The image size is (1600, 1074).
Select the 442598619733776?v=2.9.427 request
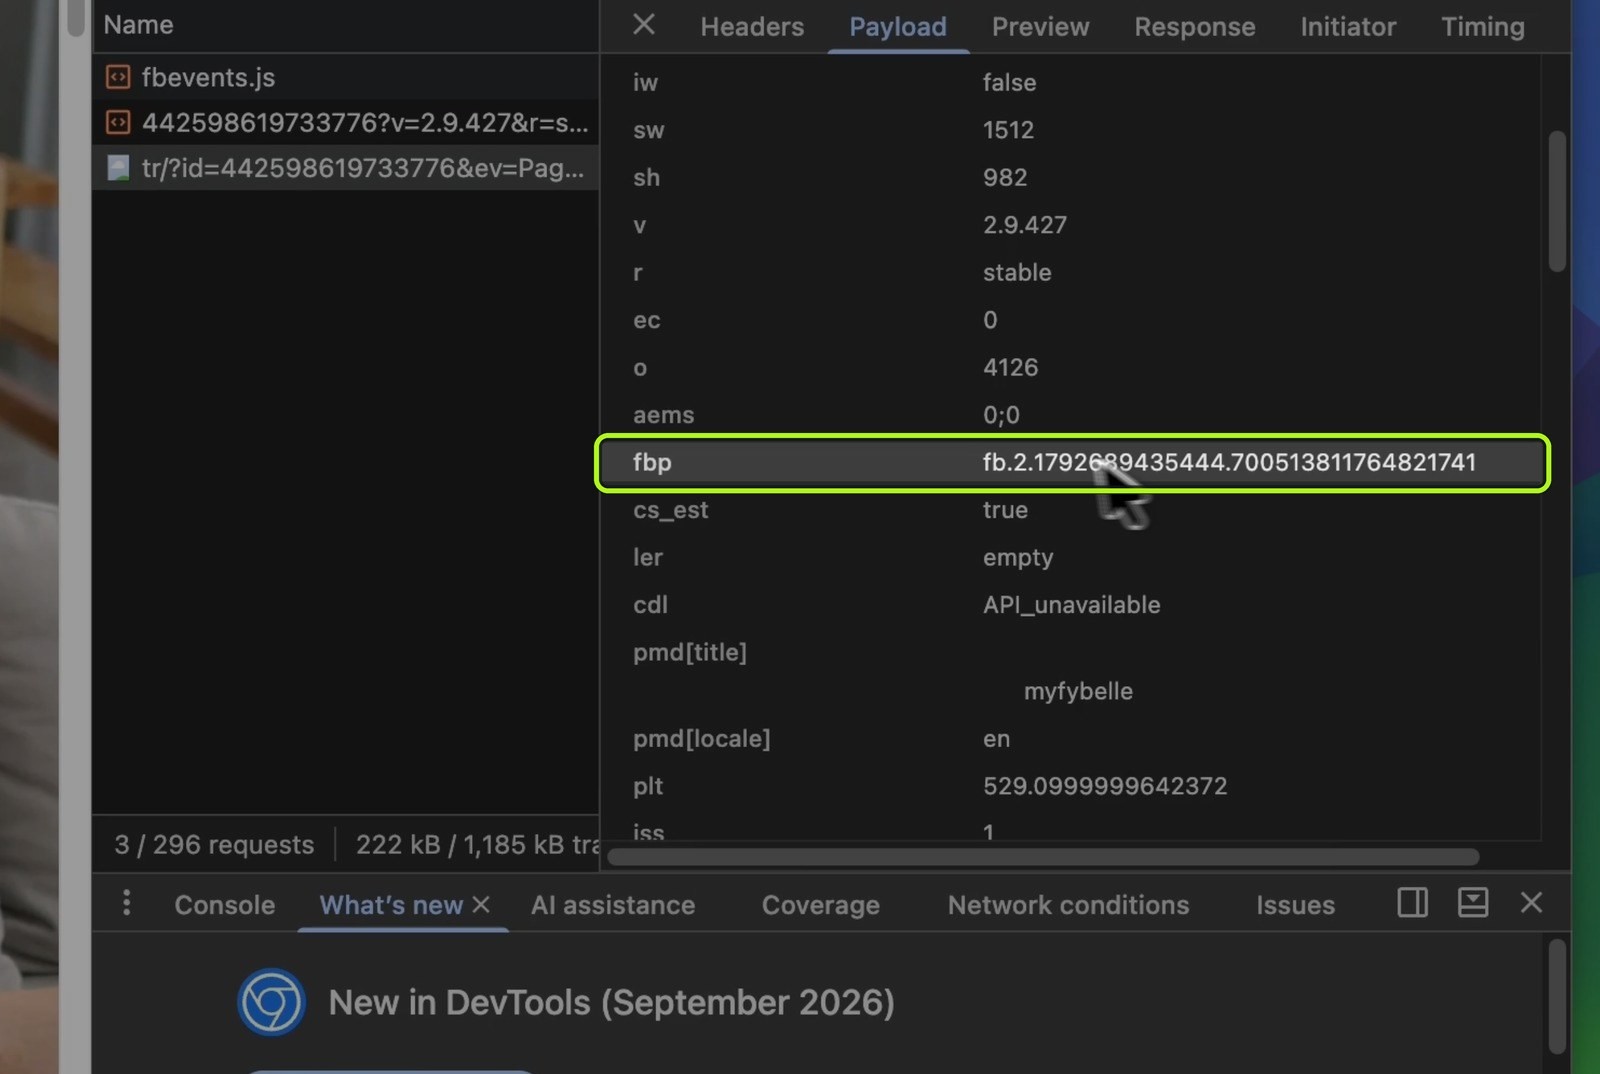tap(345, 122)
